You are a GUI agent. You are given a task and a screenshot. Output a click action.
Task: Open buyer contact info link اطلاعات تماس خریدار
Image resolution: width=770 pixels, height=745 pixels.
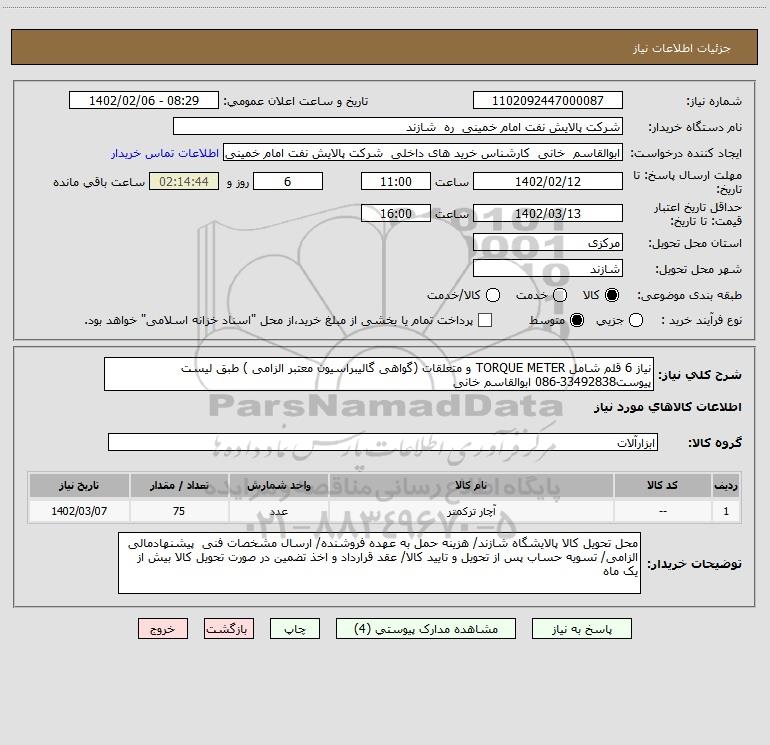165,153
